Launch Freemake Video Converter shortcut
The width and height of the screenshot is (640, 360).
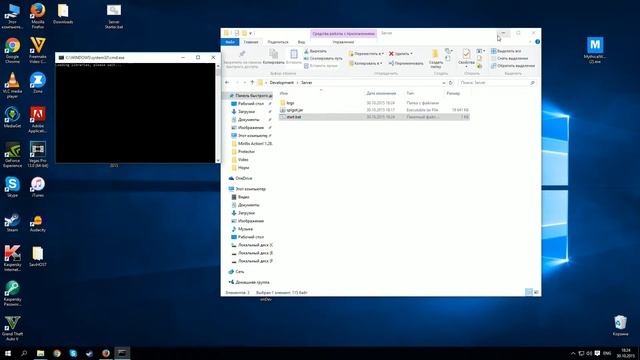pyautogui.click(x=38, y=50)
